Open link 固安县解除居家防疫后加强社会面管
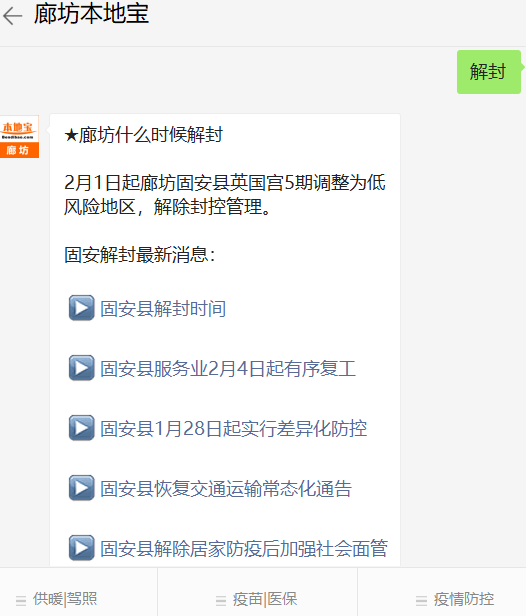This screenshot has height=616, width=526. coord(244,548)
